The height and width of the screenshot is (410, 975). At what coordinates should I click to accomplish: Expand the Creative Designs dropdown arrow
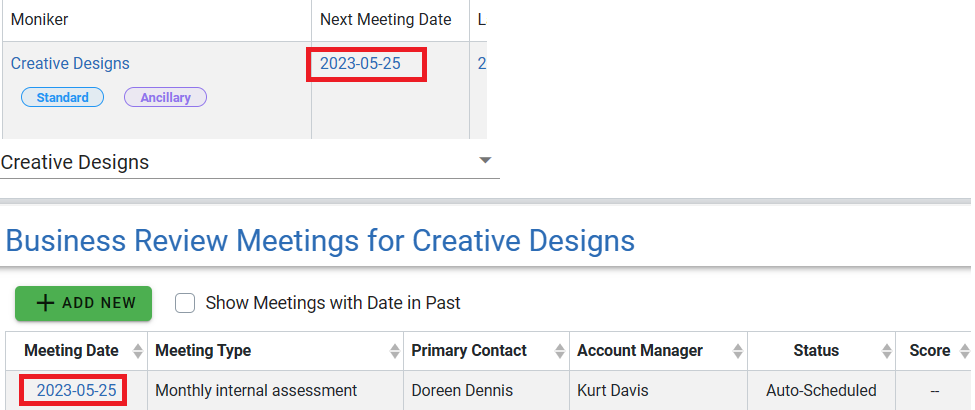click(x=486, y=161)
